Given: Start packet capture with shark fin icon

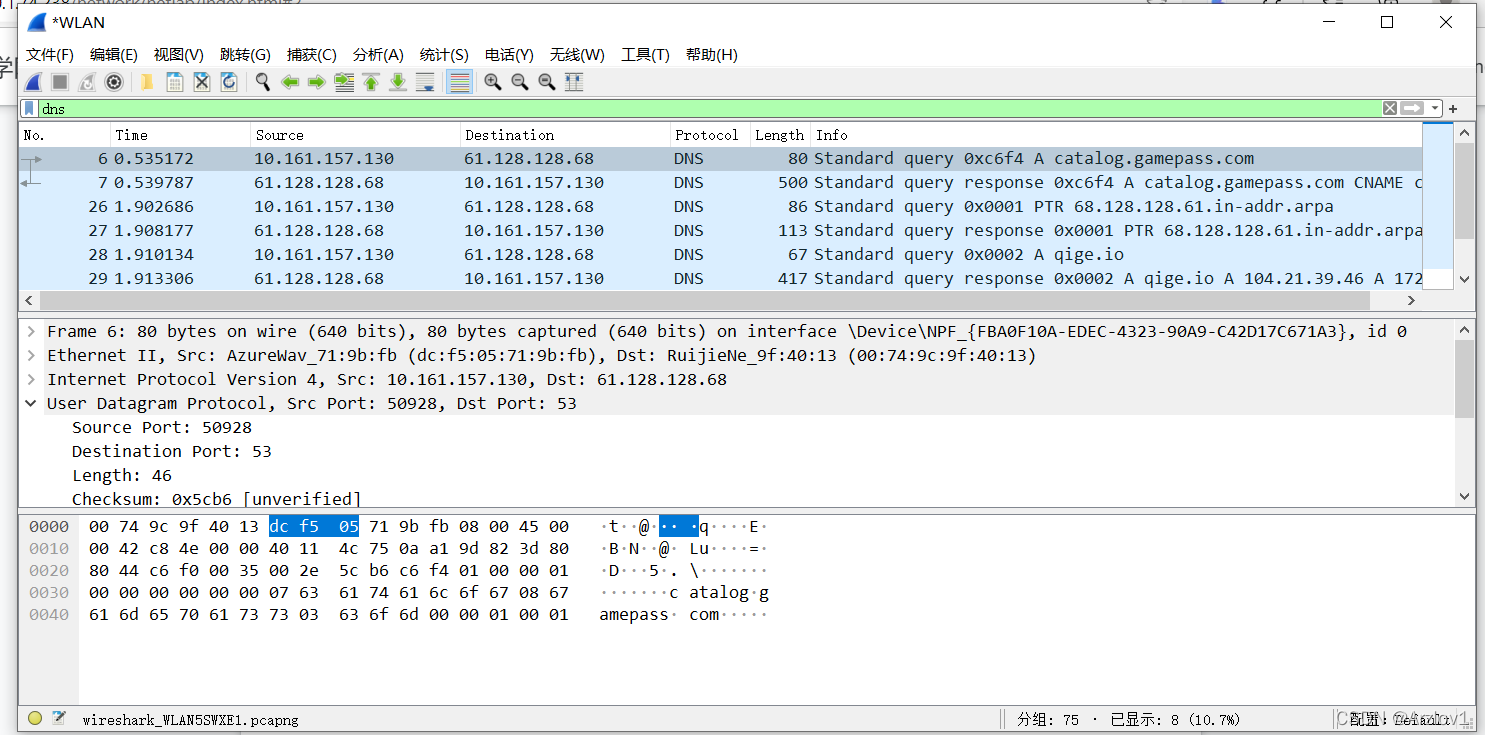Looking at the screenshot, I should click(33, 82).
